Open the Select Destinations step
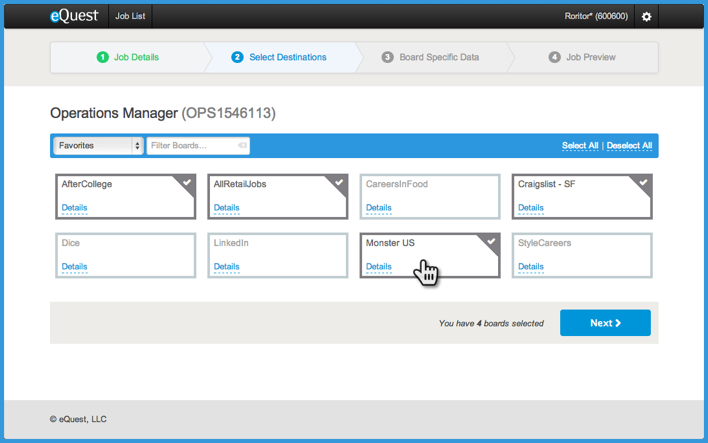The image size is (708, 443). coord(279,57)
